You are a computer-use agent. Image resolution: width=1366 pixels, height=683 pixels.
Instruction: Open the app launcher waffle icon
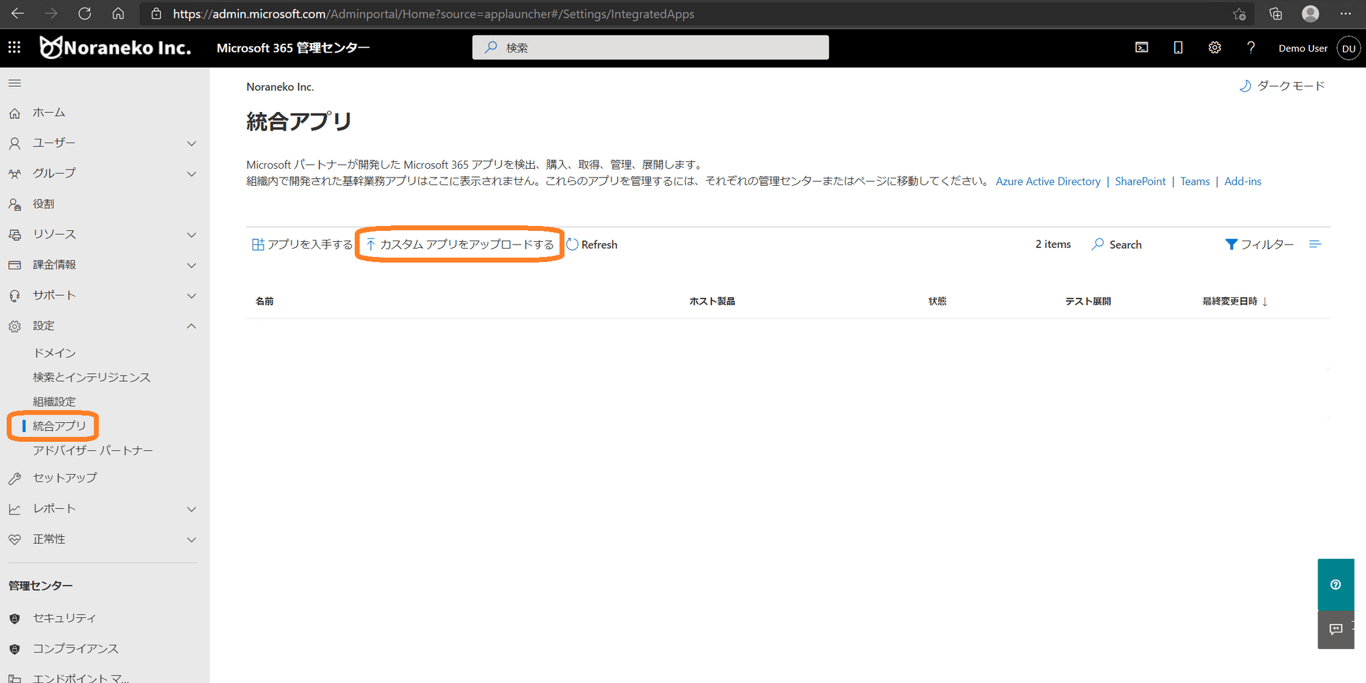(x=14, y=47)
